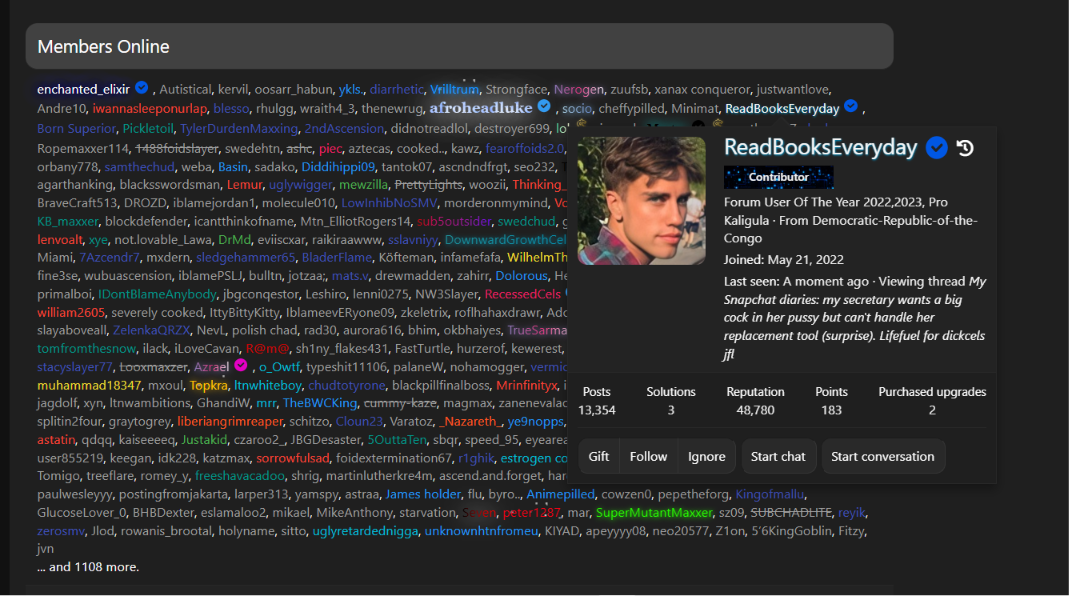This screenshot has height=596, width=1069.
Task: Open member muhammad18347's profile
Action: pyautogui.click(x=89, y=385)
